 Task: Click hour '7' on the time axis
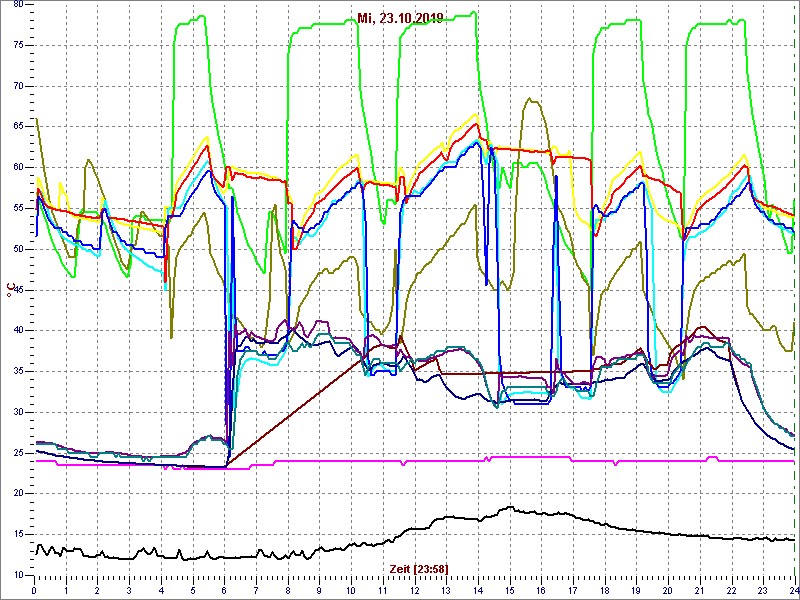256,591
